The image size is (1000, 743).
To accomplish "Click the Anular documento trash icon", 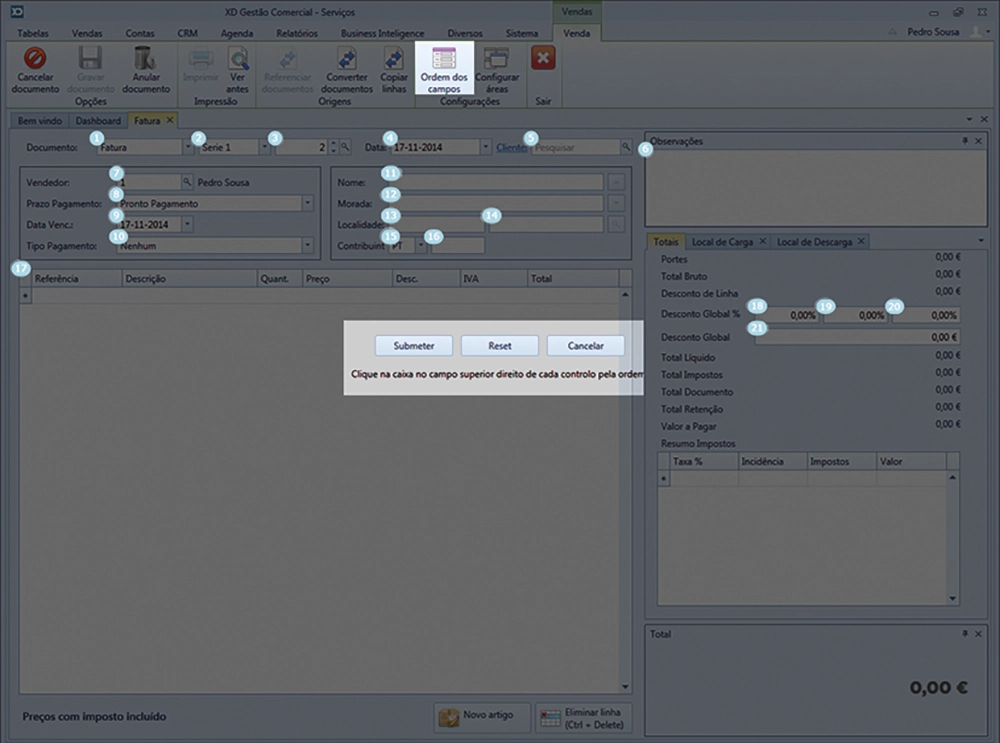I will (145, 60).
